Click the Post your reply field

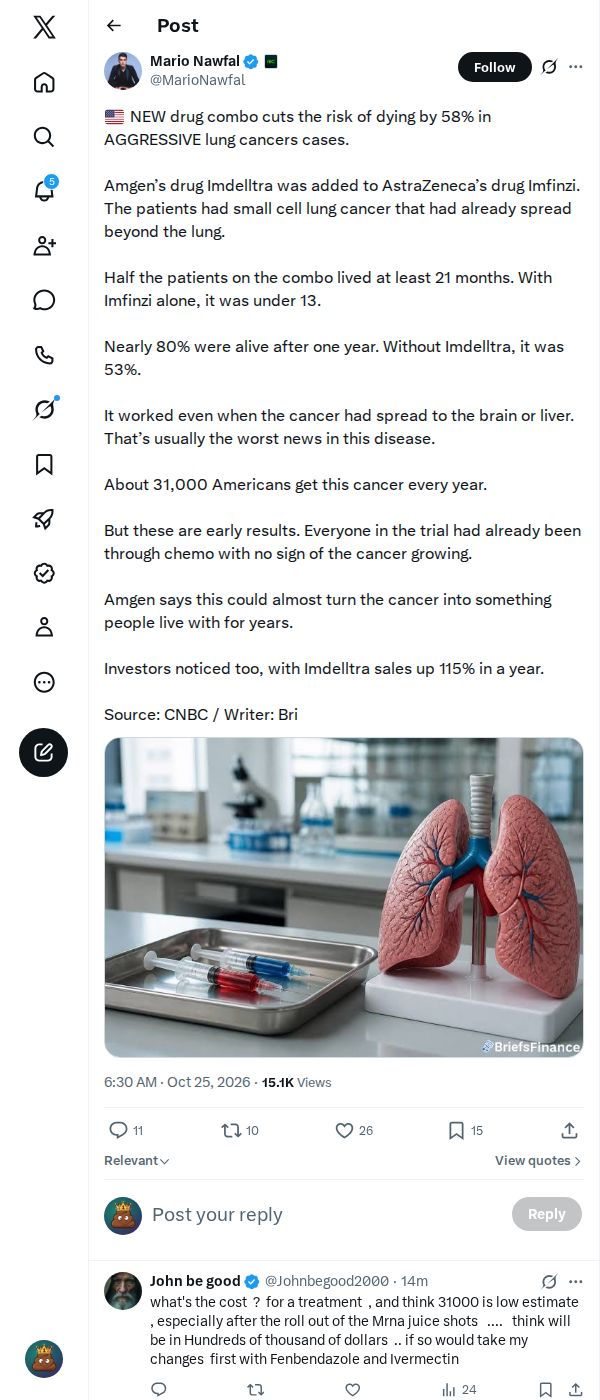coord(325,1215)
